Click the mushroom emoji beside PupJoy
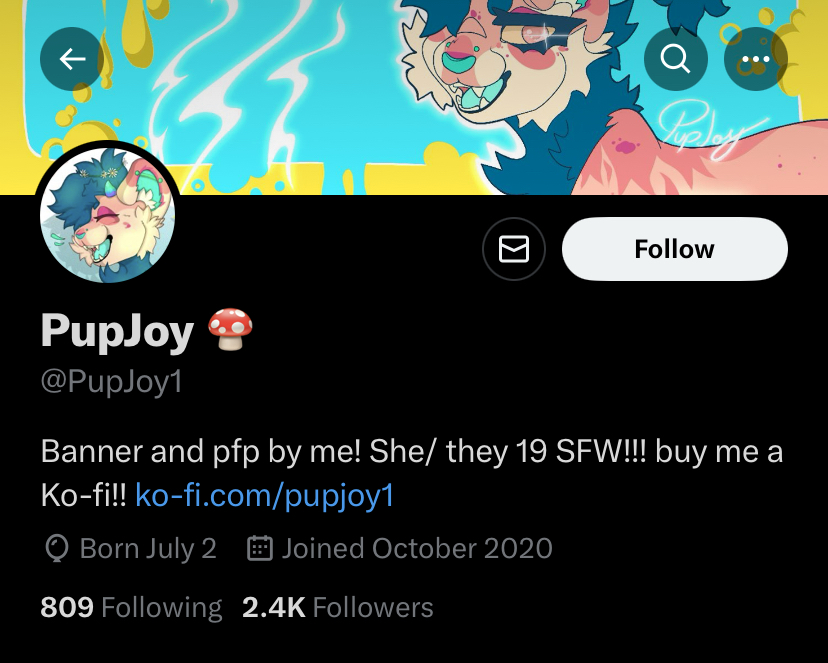 pos(230,329)
